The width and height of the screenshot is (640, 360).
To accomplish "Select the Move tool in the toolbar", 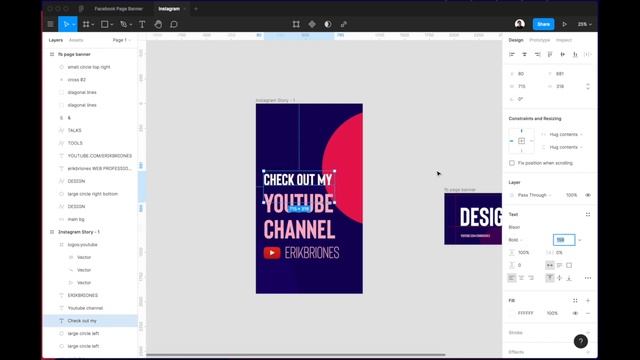I will click(x=66, y=24).
